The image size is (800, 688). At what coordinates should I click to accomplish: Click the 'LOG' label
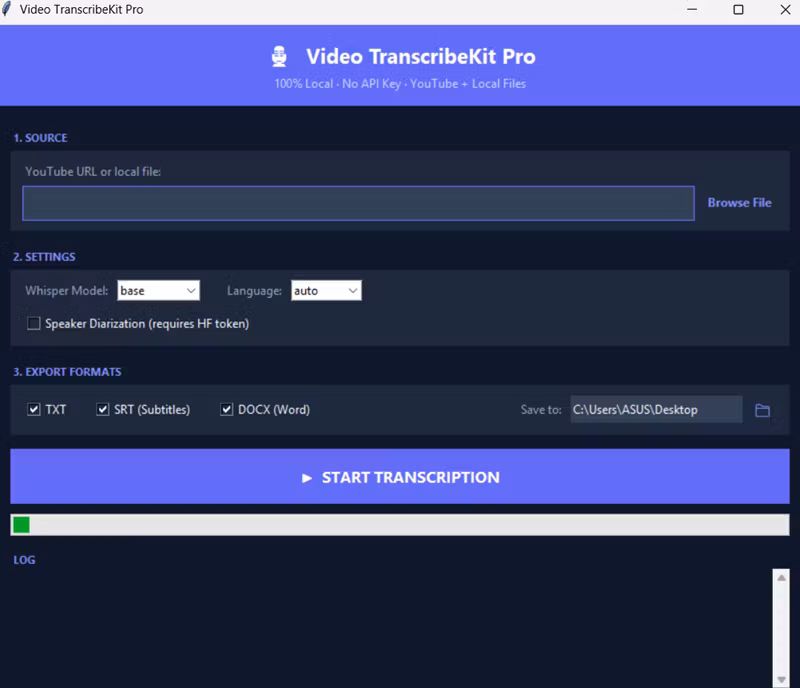[24, 560]
